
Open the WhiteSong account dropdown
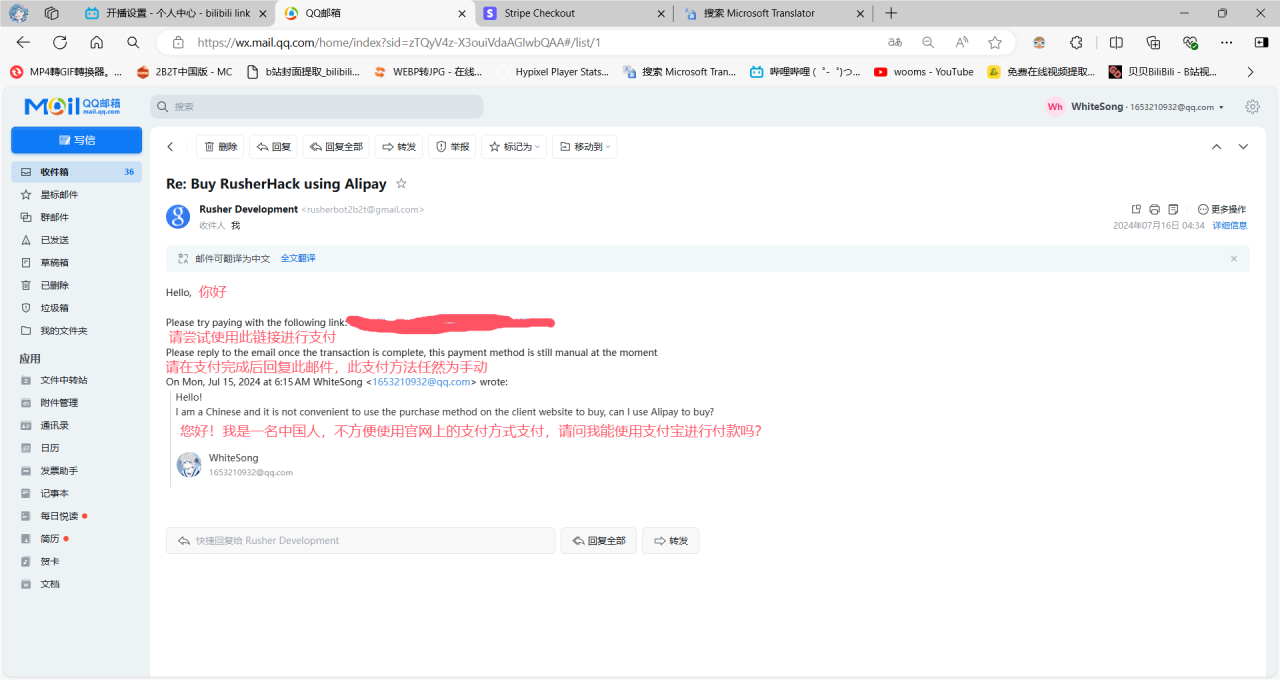click(x=1137, y=107)
